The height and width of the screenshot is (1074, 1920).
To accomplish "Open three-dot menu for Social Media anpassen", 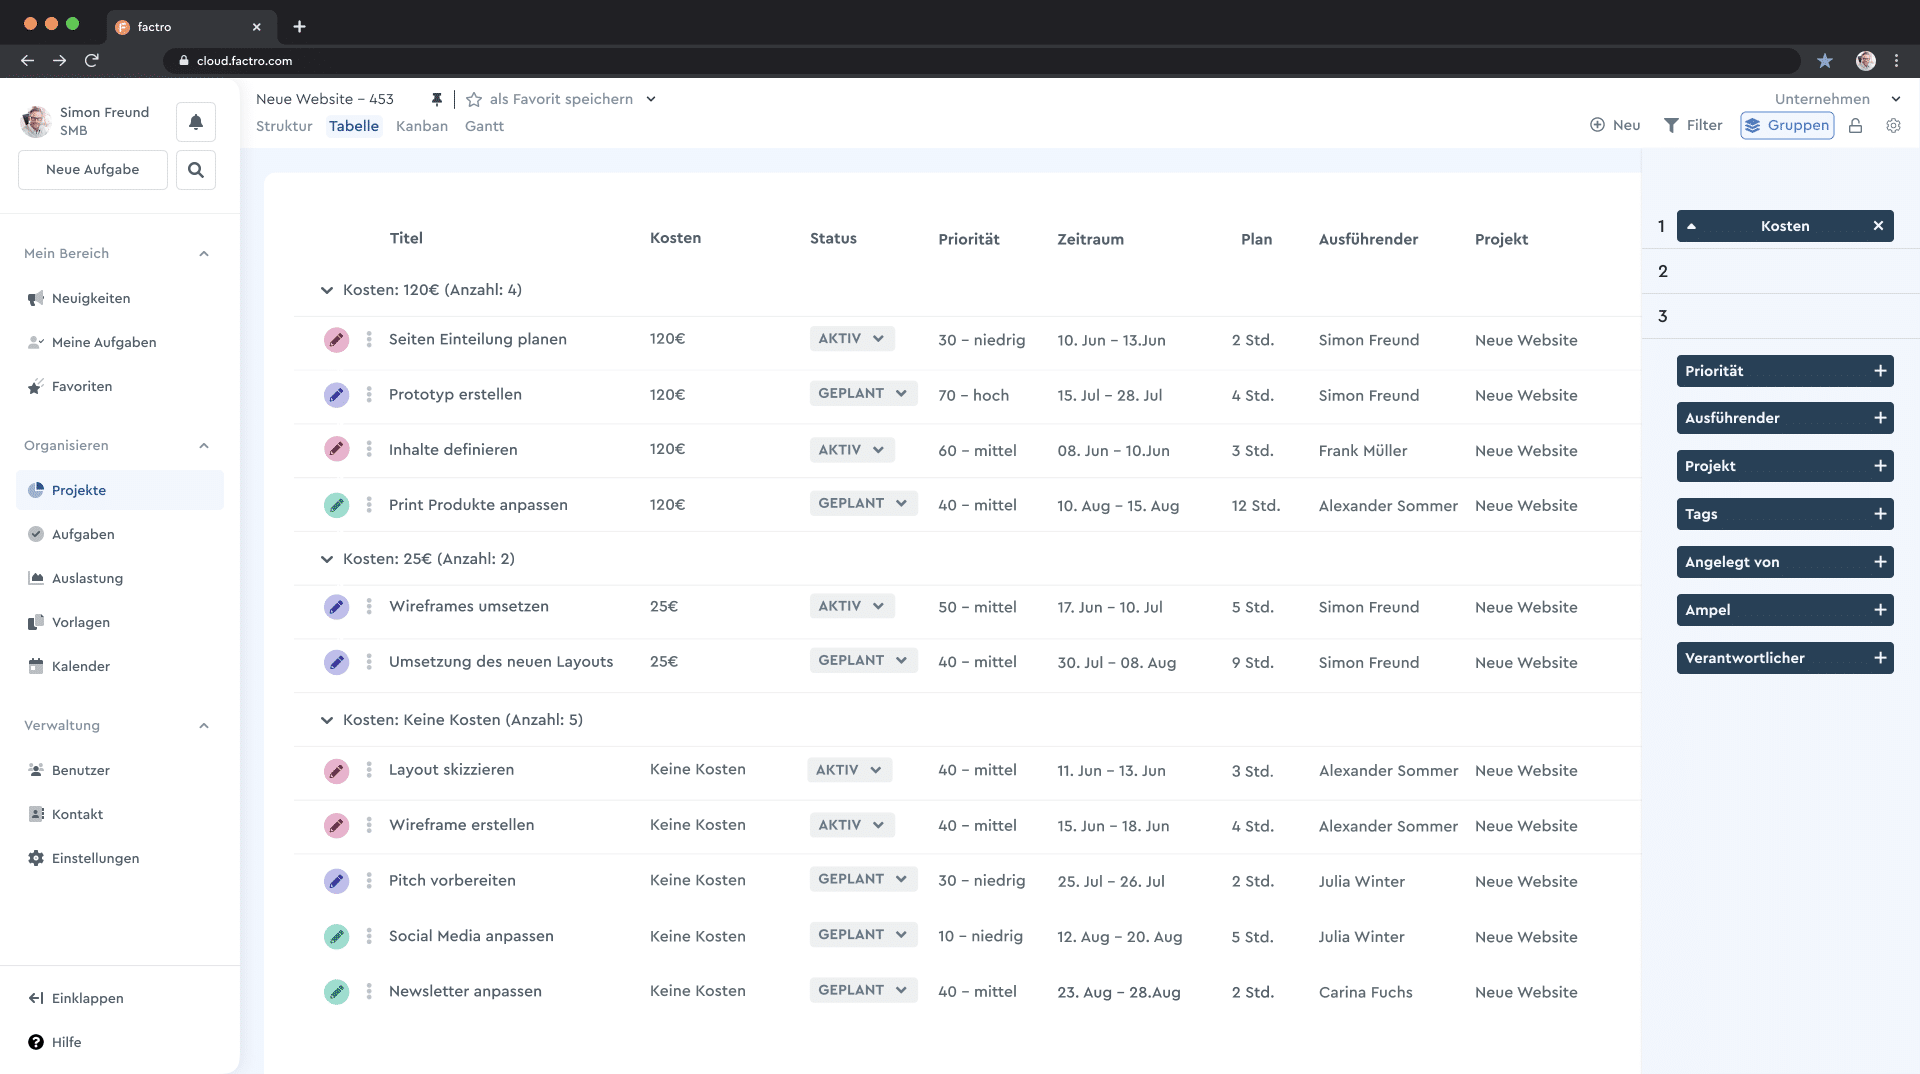I will point(369,936).
